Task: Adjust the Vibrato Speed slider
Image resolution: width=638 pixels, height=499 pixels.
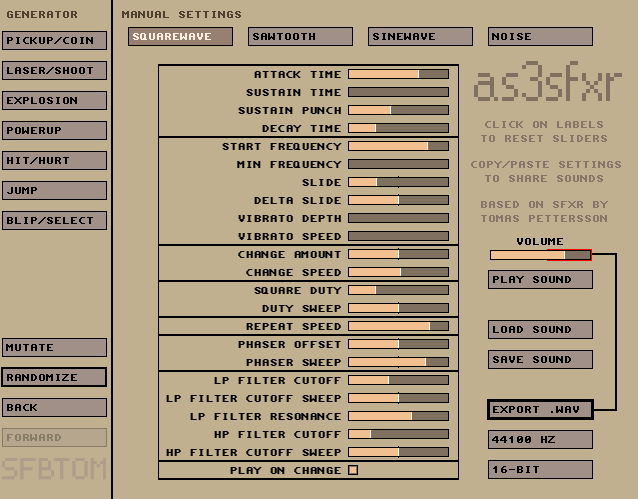Action: coord(399,236)
